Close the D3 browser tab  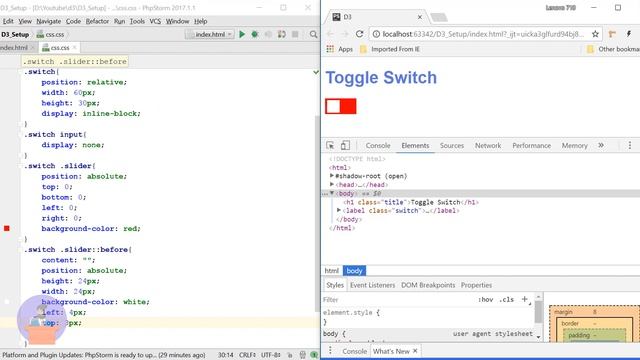tap(420, 17)
